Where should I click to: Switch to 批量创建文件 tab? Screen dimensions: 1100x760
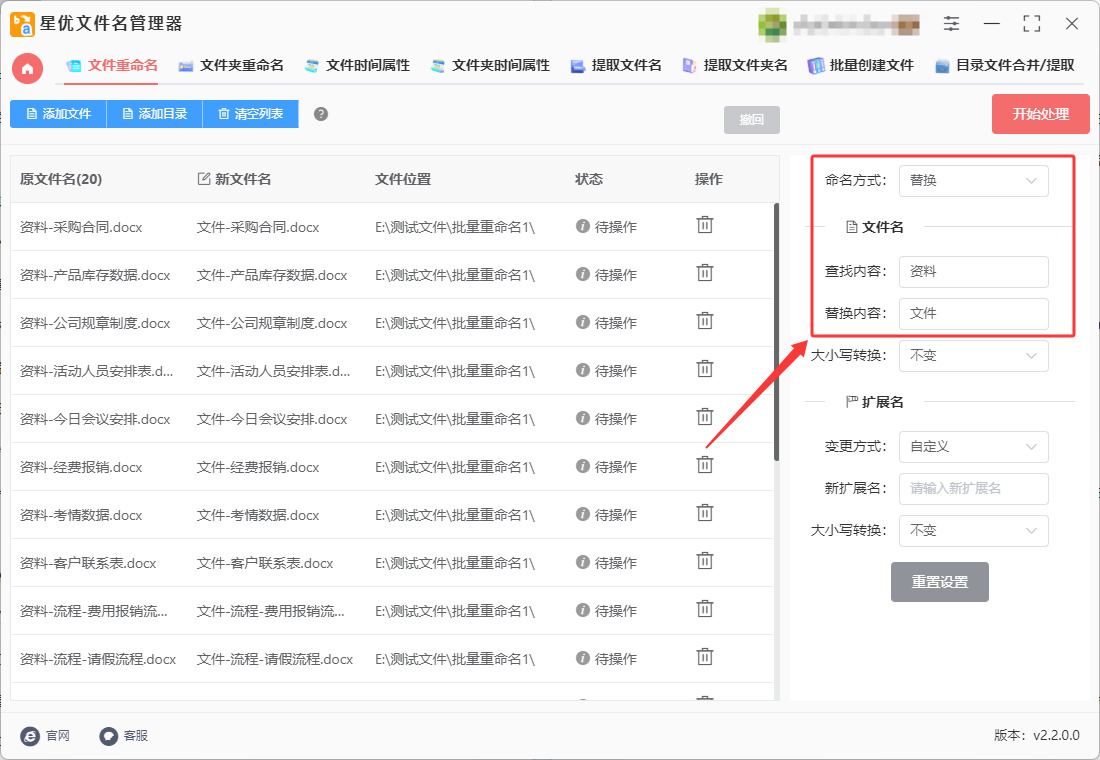pyautogui.click(x=861, y=66)
